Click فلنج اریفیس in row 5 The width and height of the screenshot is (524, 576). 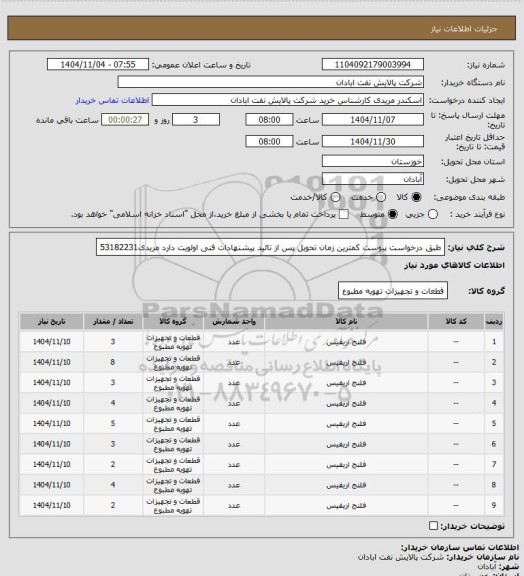[x=346, y=424]
